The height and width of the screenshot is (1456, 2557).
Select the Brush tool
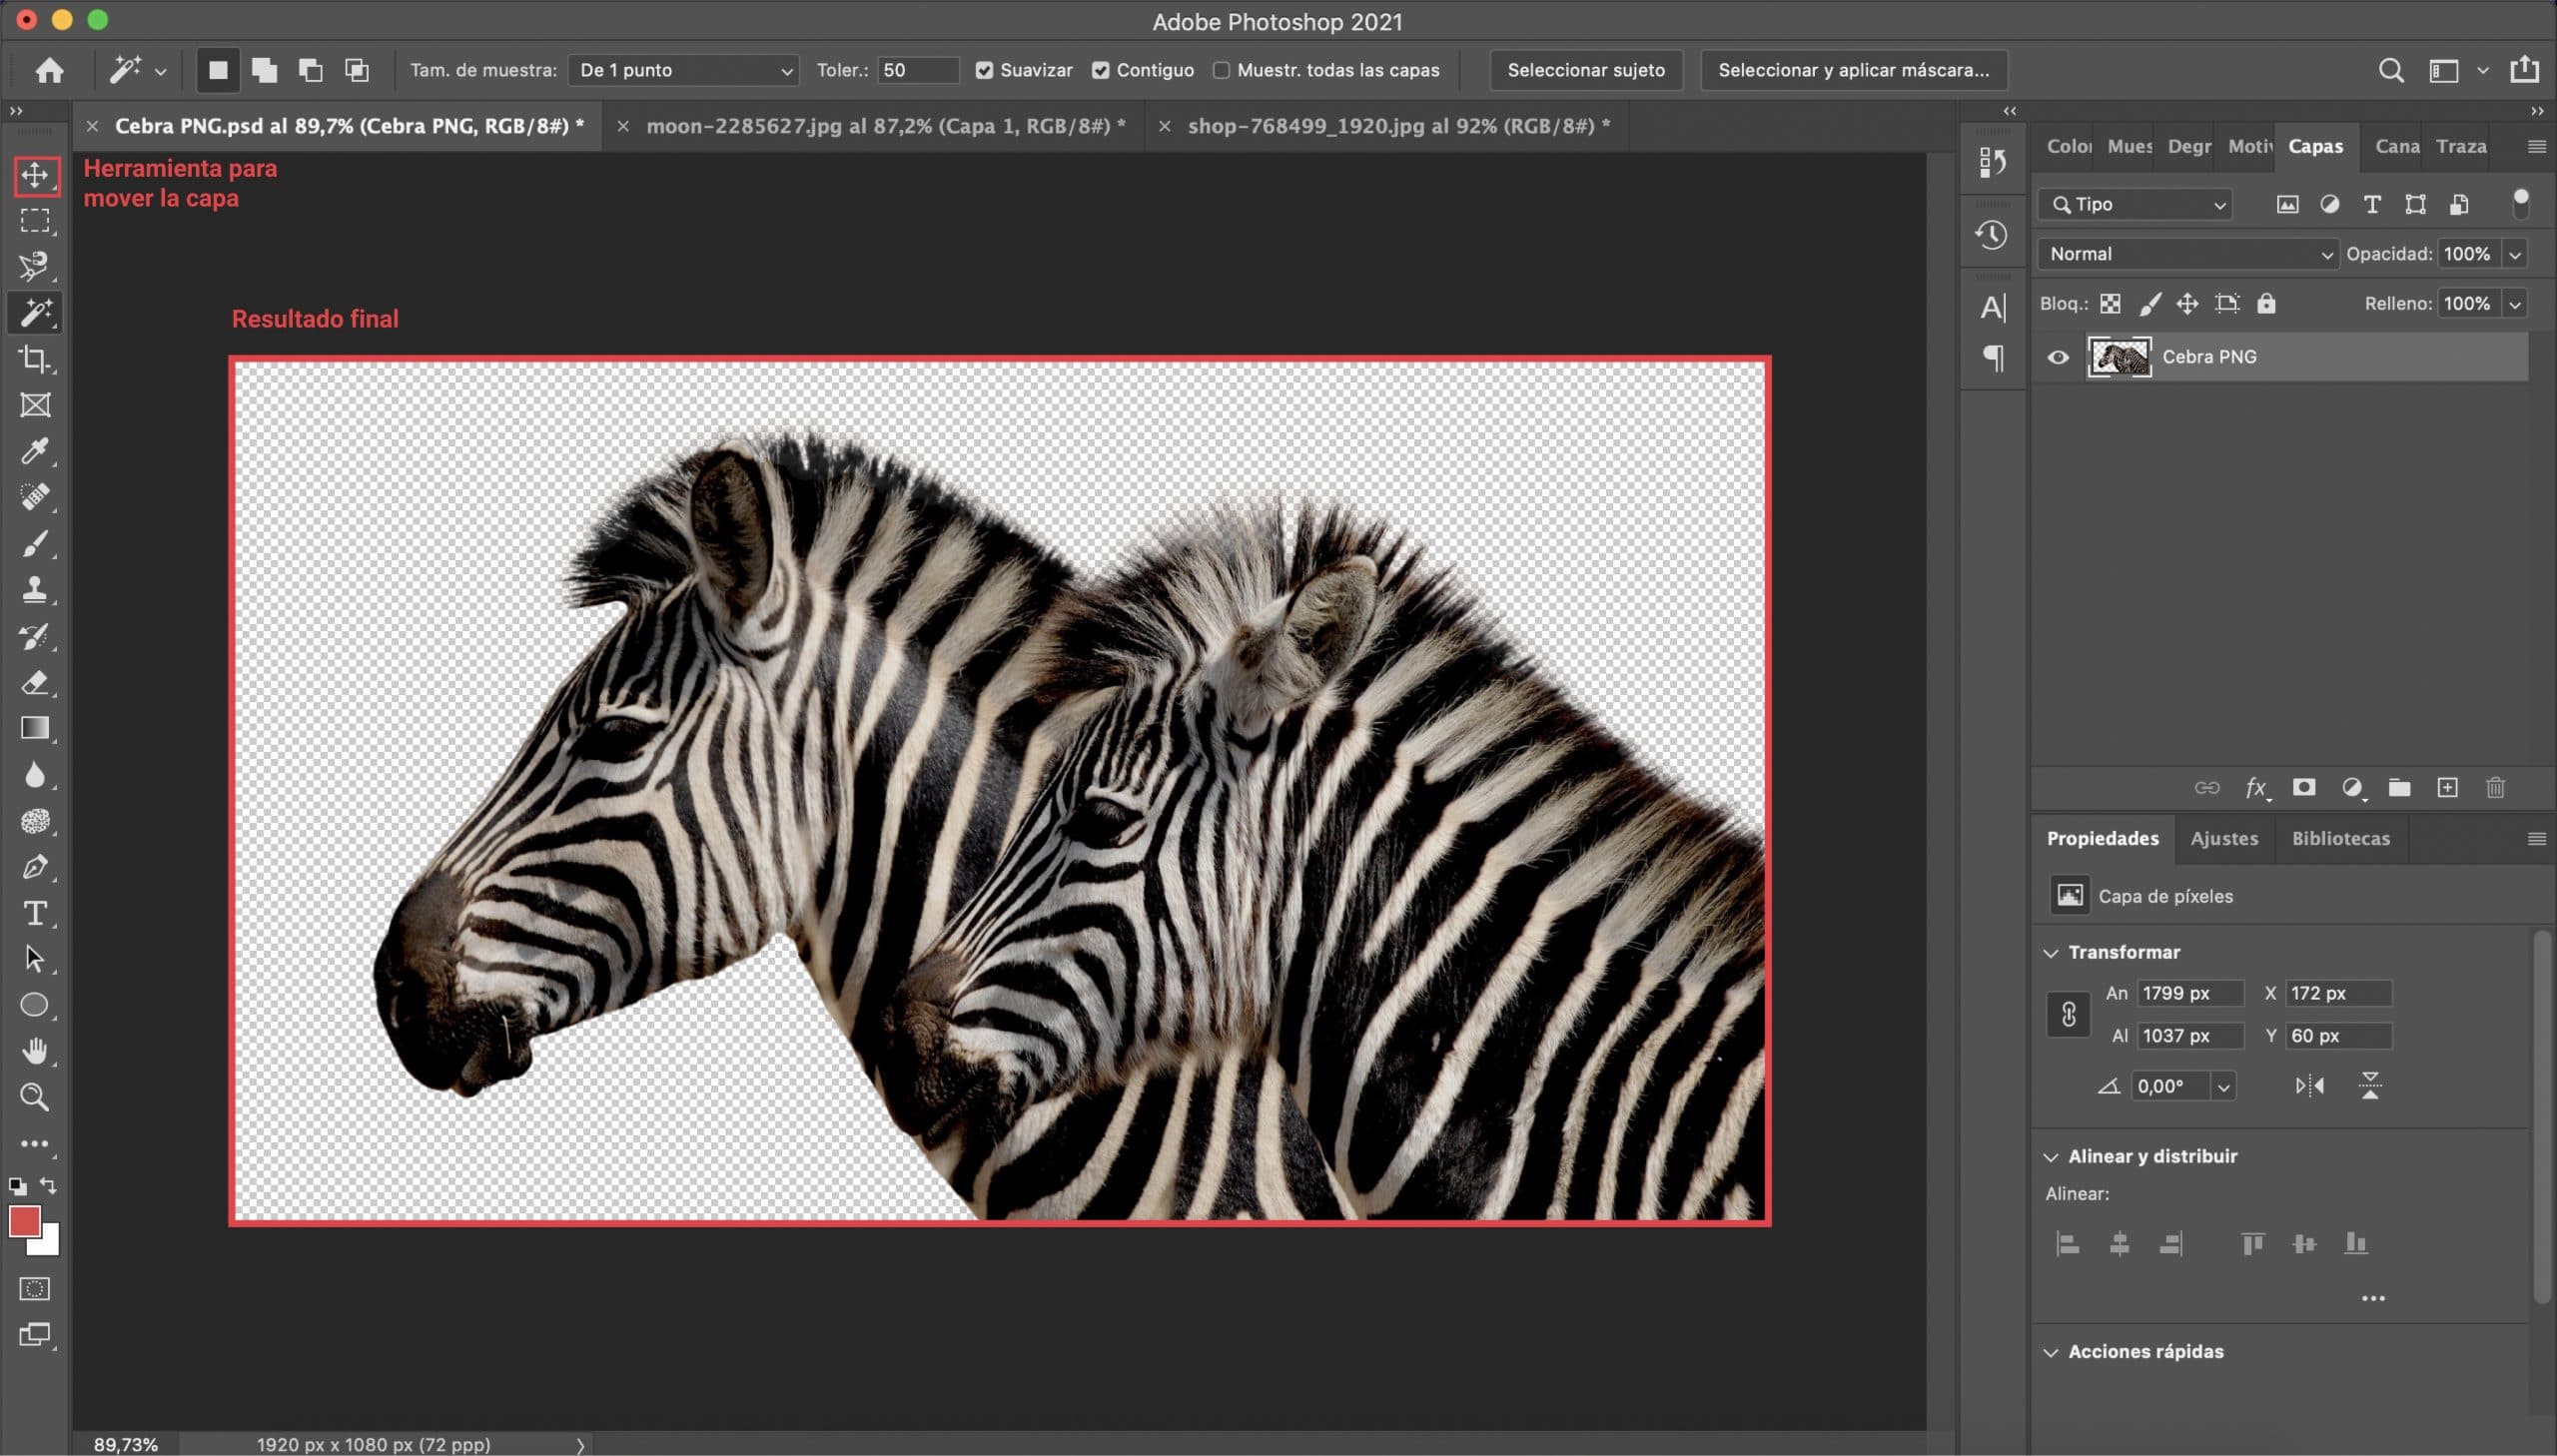tap(35, 543)
